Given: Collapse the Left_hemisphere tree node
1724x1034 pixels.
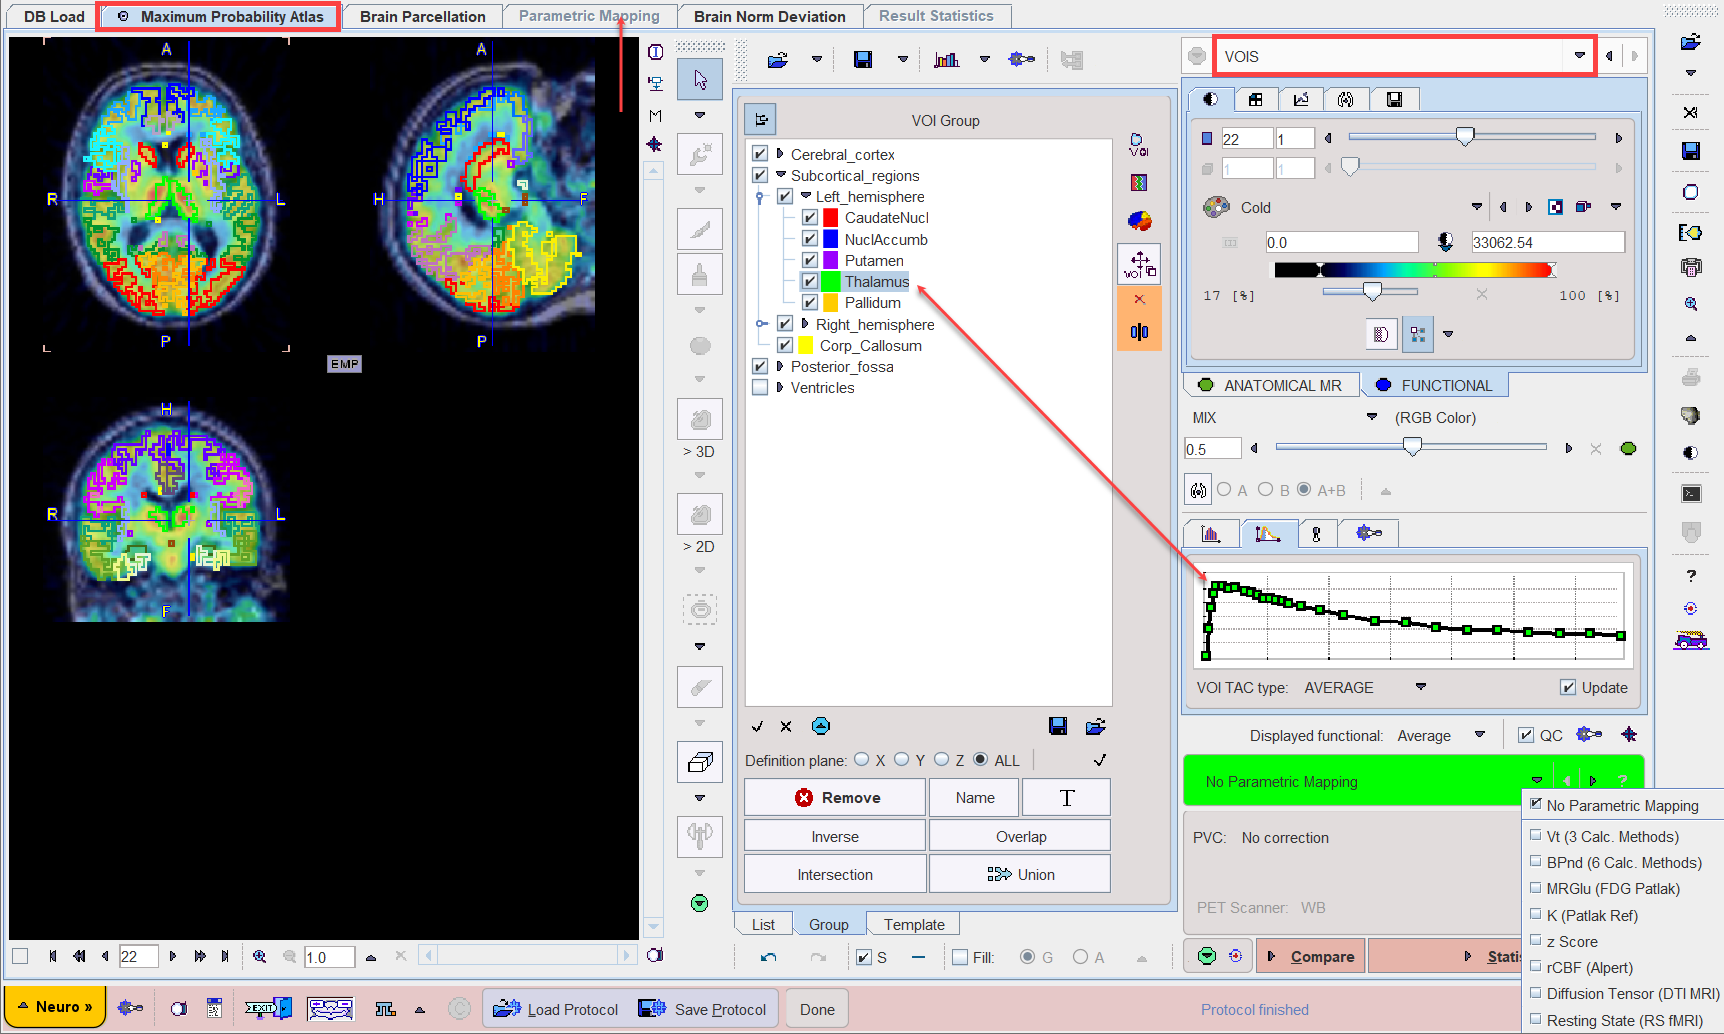Looking at the screenshot, I should (x=806, y=196).
